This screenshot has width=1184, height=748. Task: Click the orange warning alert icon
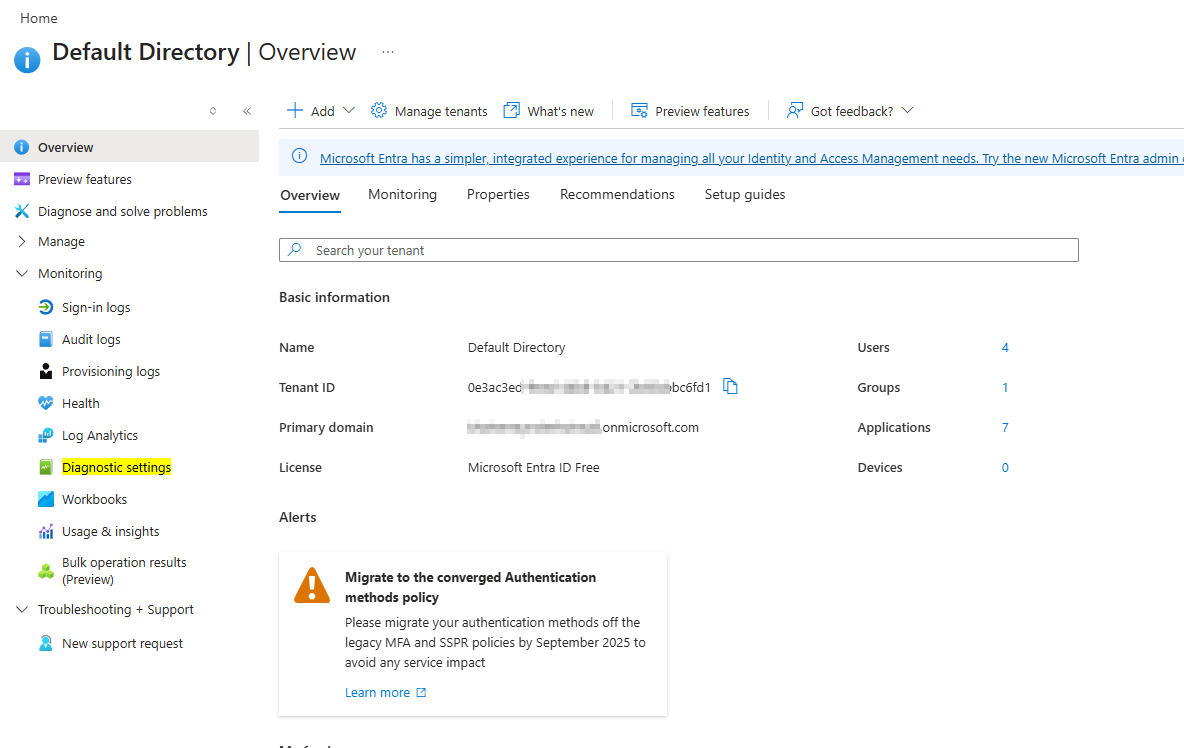coord(312,586)
